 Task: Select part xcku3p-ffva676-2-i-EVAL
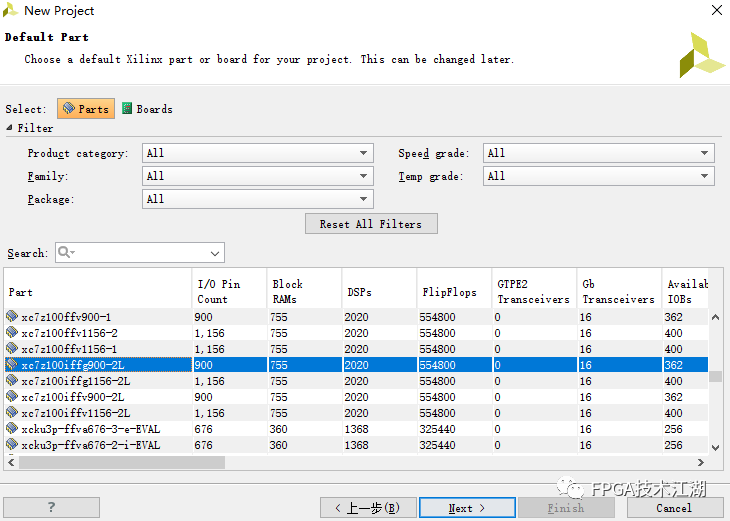pos(91,445)
